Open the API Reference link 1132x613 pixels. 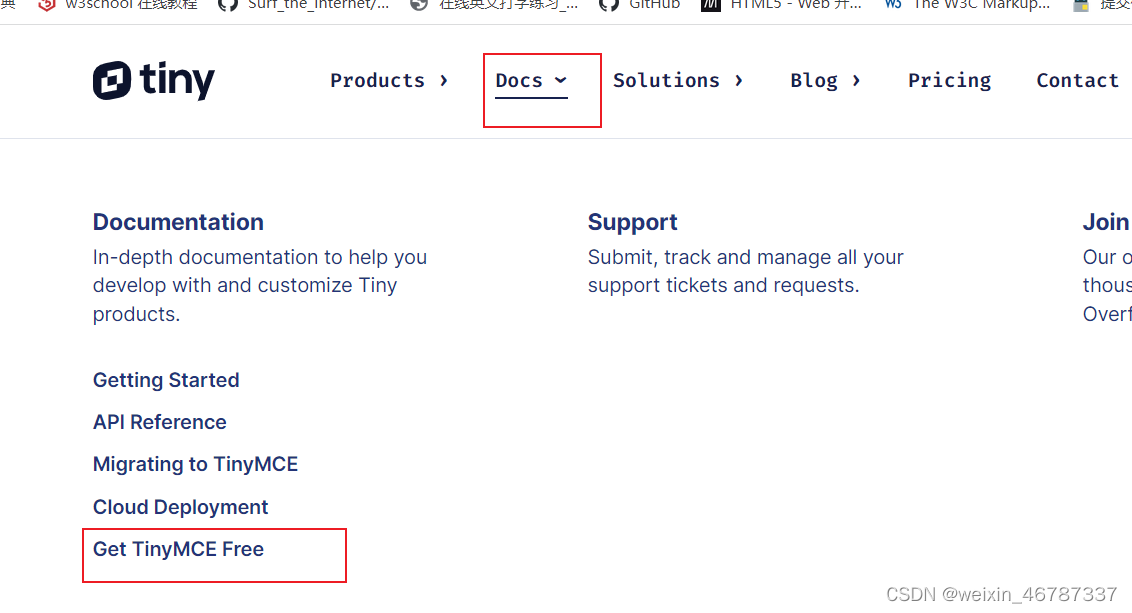click(x=160, y=422)
